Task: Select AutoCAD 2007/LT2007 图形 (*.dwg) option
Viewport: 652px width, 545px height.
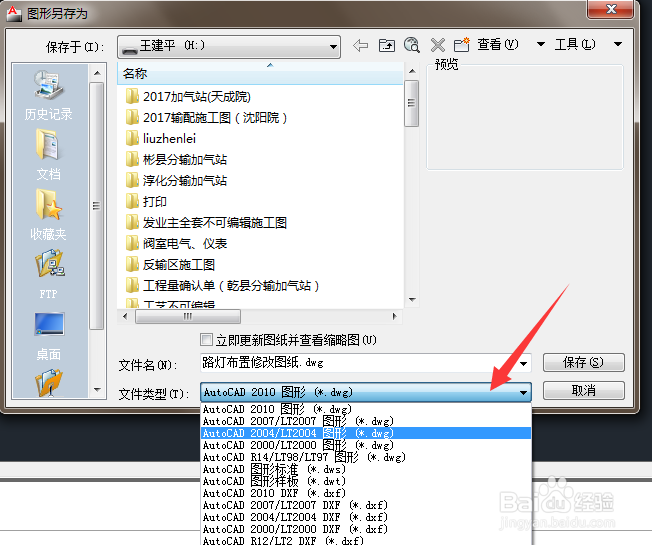Action: click(x=366, y=421)
